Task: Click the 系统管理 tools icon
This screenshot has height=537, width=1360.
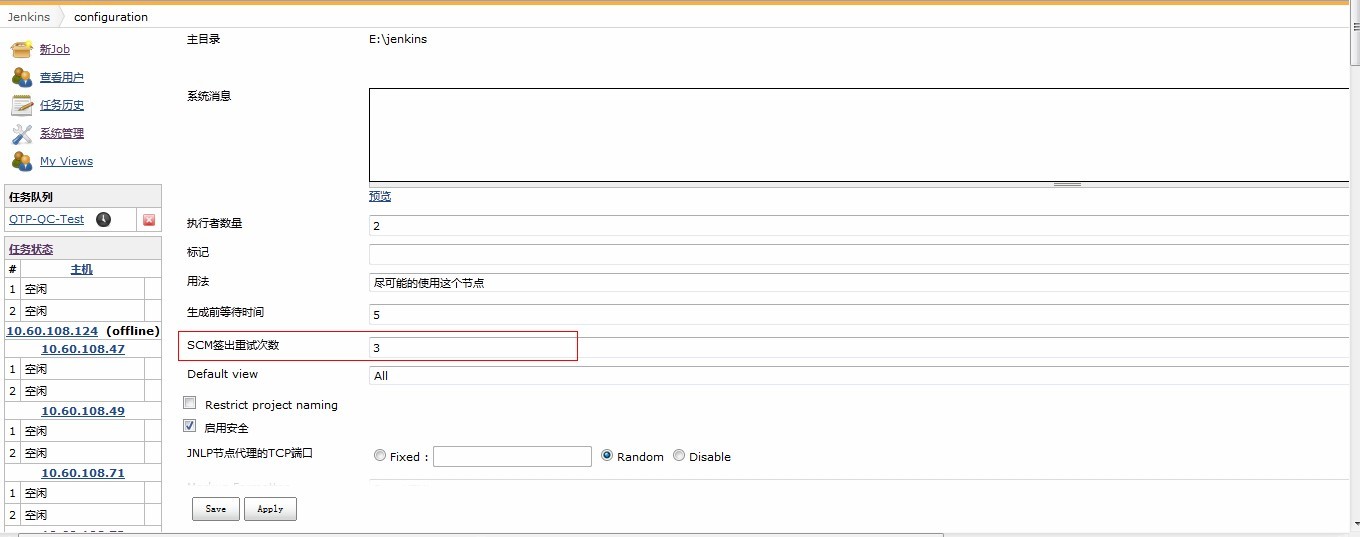Action: tap(22, 133)
